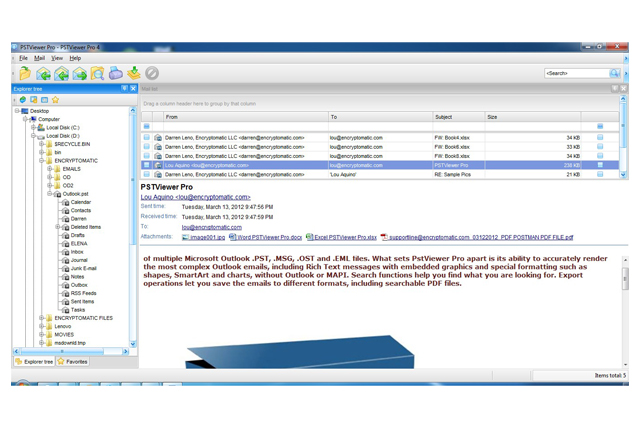Click the To address link in message header
Viewport: 640px width, 426px height.
point(212,227)
